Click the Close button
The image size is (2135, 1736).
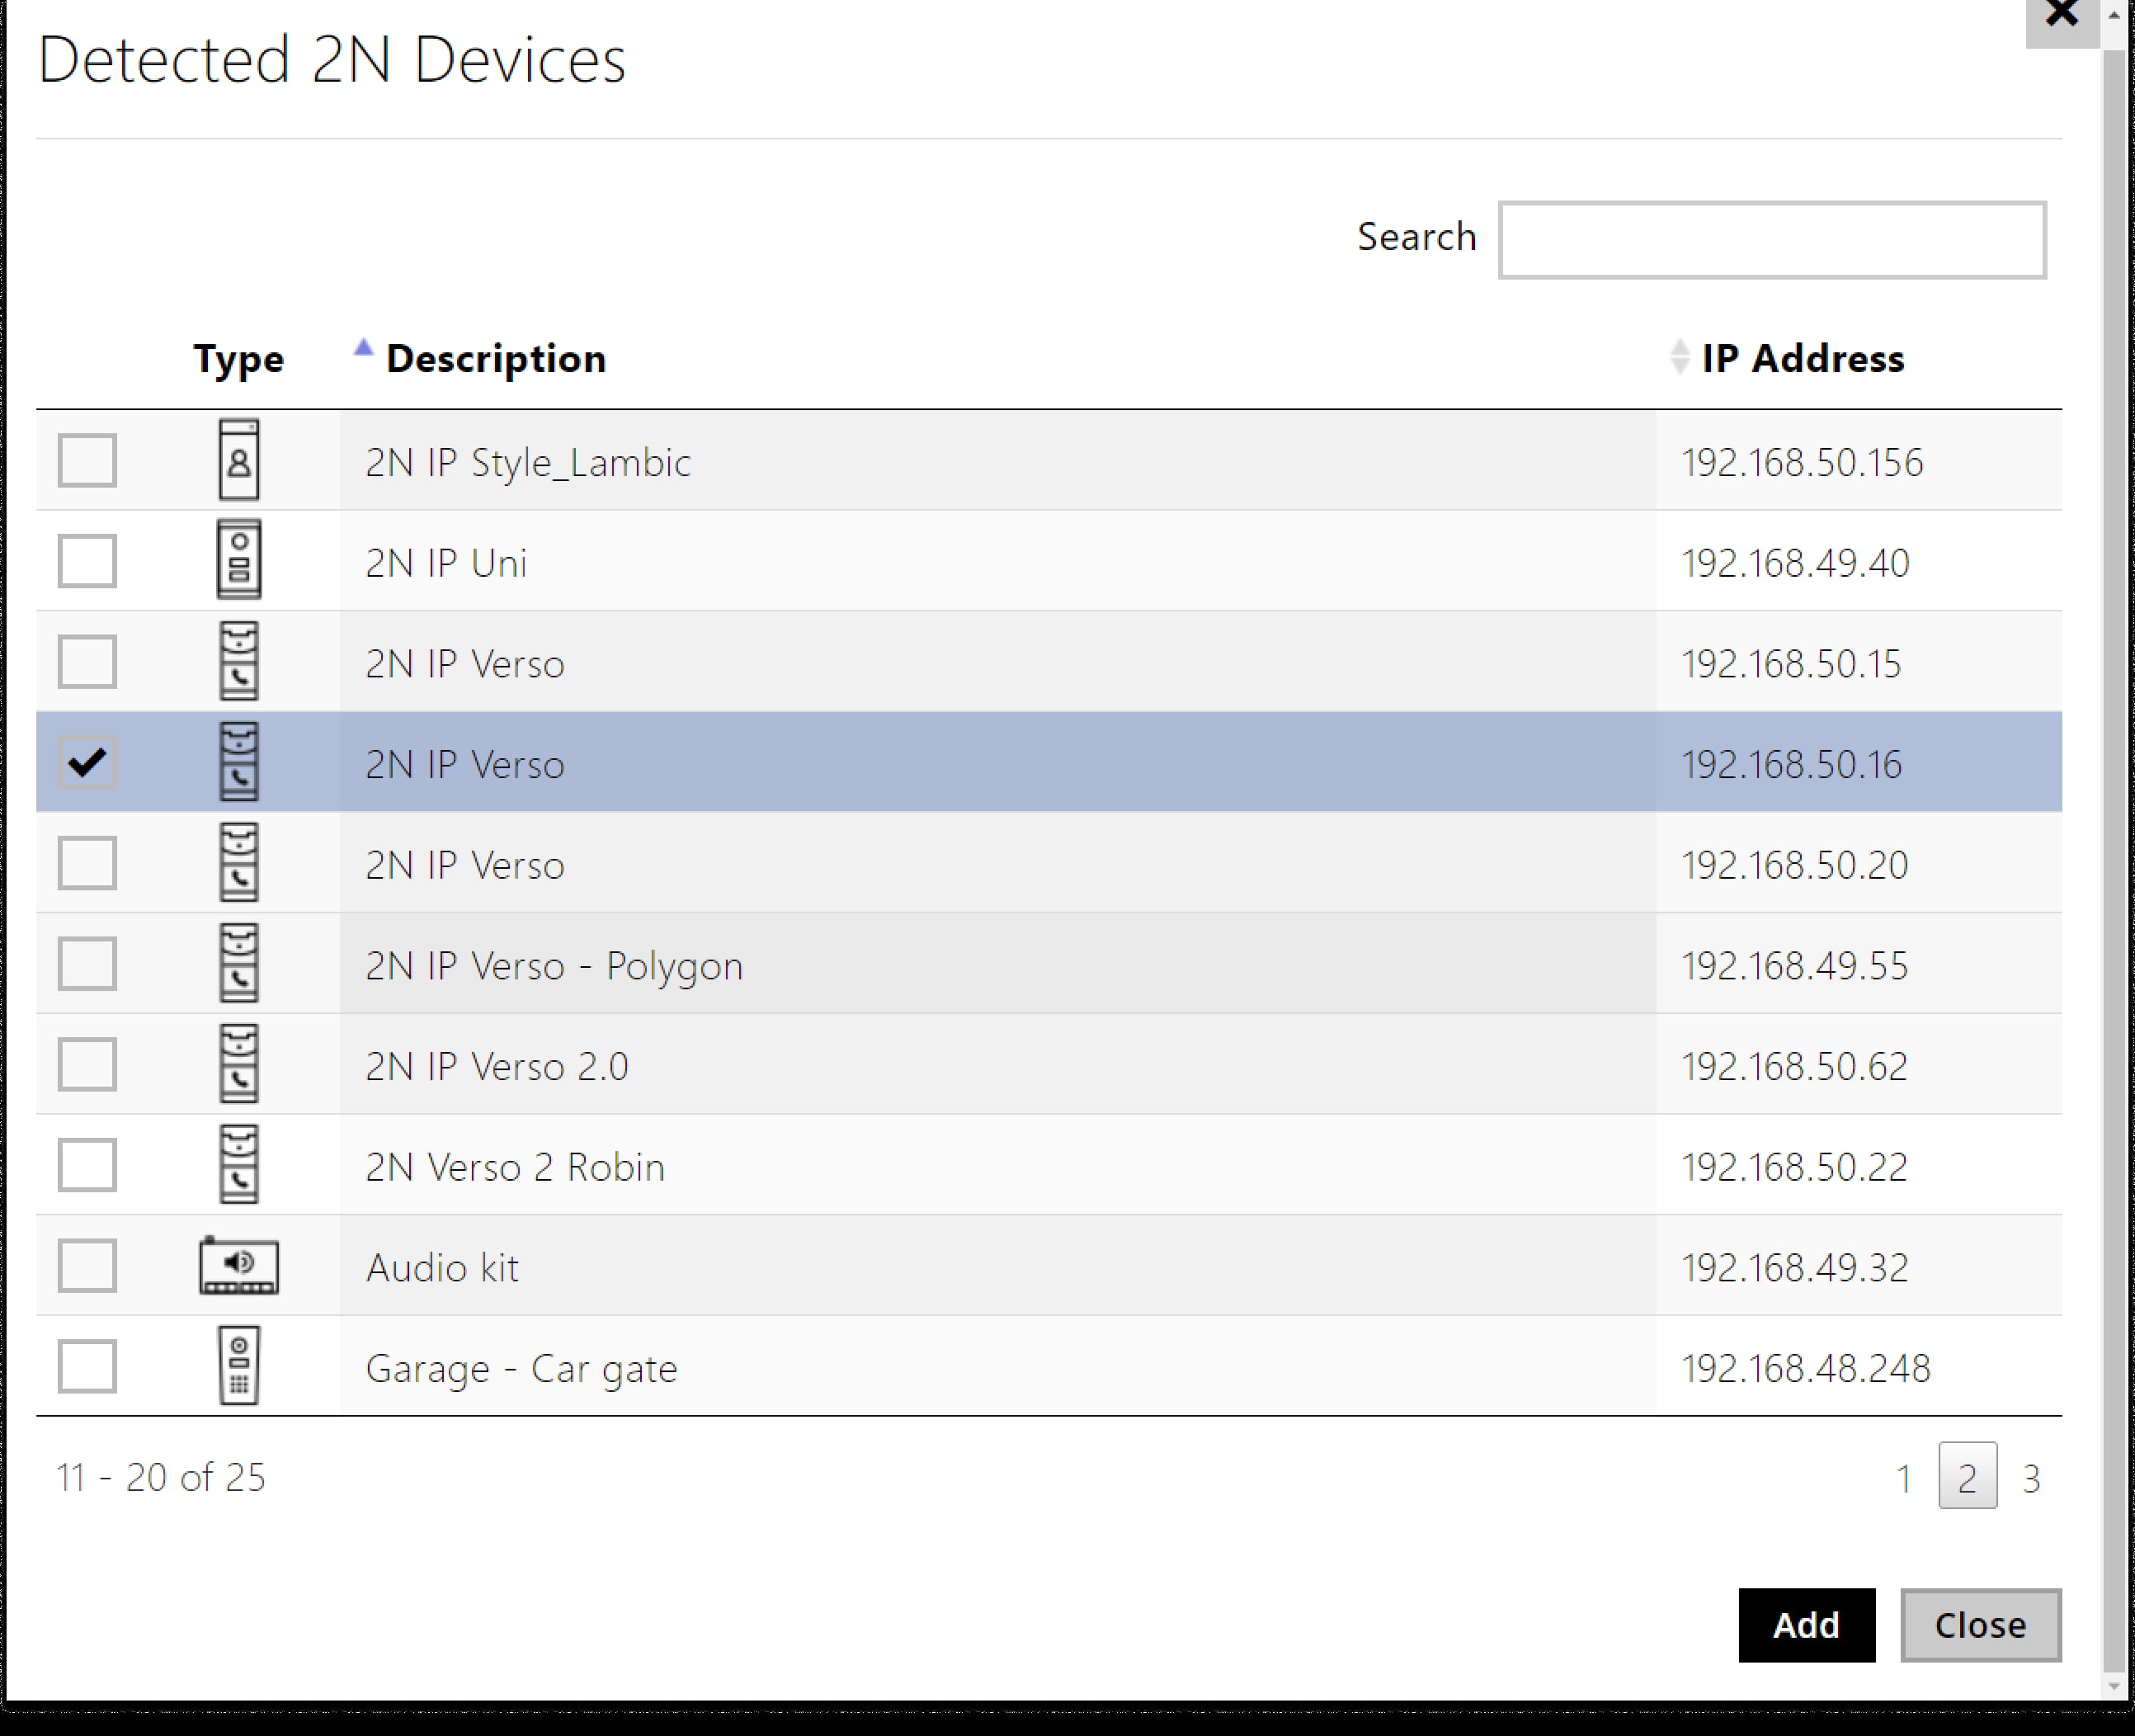coord(1981,1625)
